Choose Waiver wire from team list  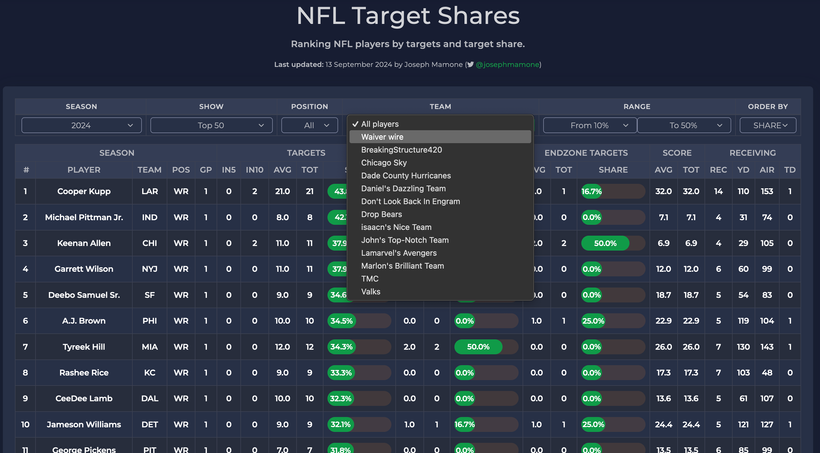(x=440, y=137)
